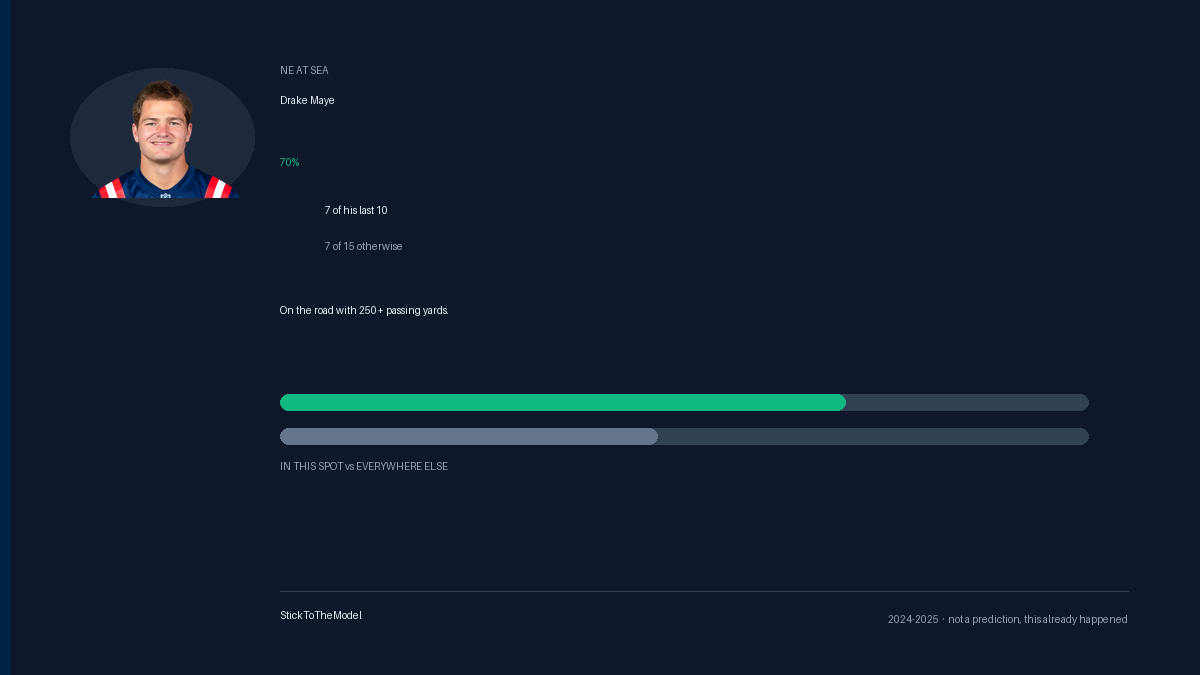Click the green 70% hit rate figure
The width and height of the screenshot is (1200, 675).
tap(289, 162)
